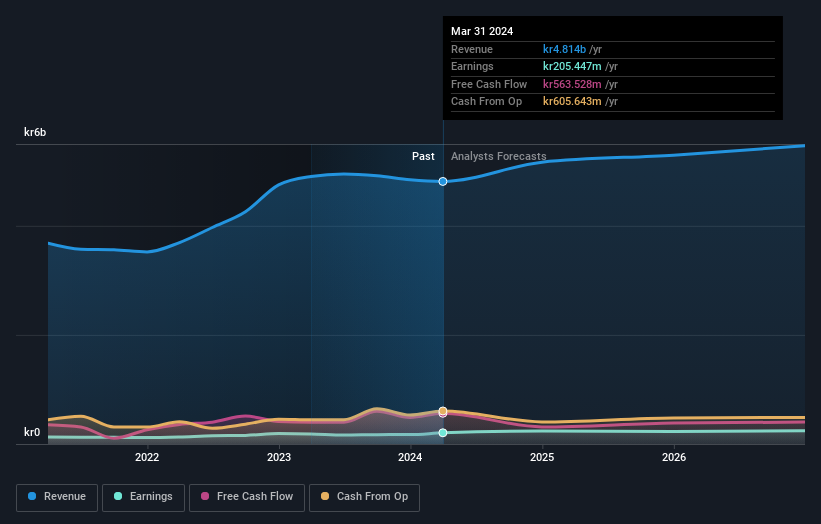
Task: Click the kr205.447m earnings value in tooltip
Action: [572, 66]
